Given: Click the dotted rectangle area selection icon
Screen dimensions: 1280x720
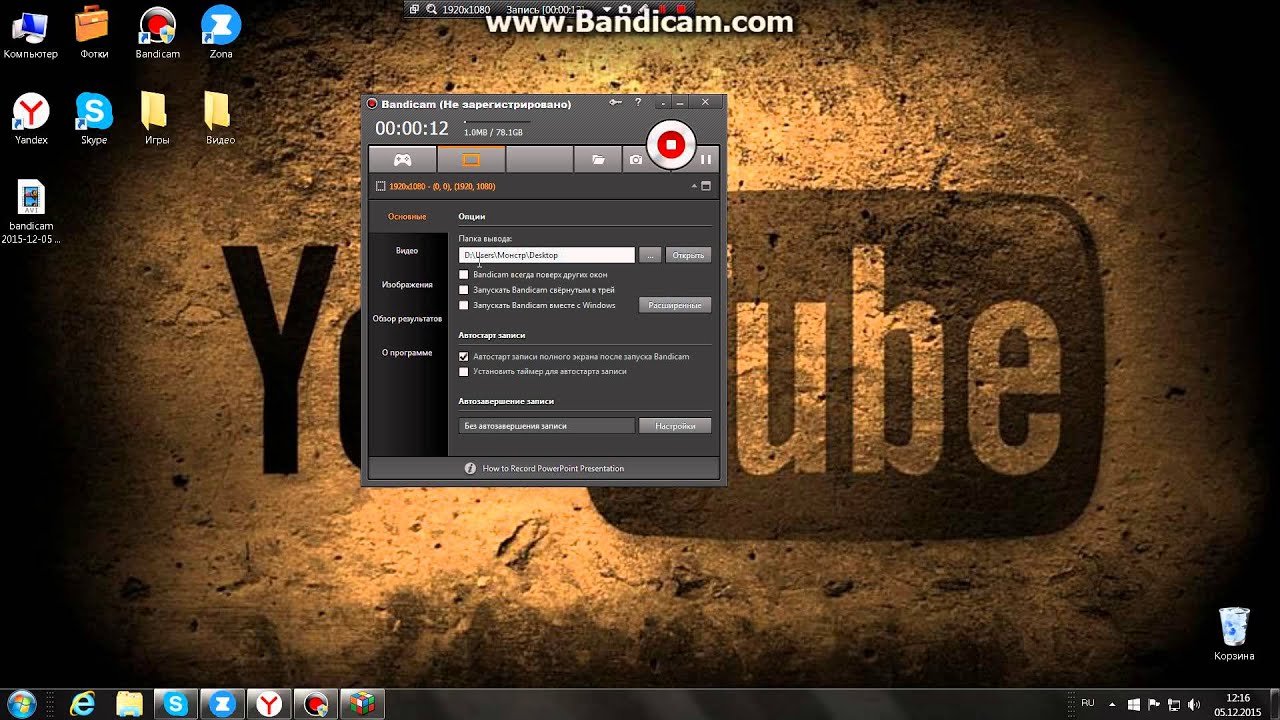Looking at the screenshot, I should pos(380,186).
